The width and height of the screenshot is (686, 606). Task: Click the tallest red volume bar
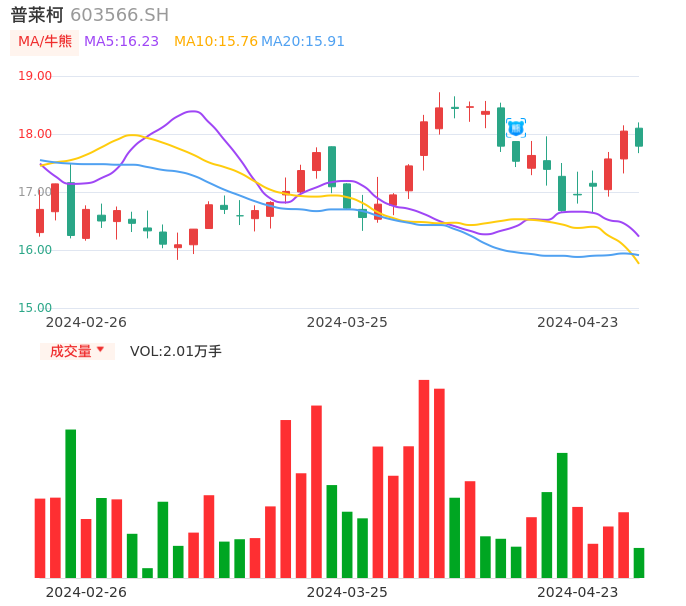(x=424, y=478)
